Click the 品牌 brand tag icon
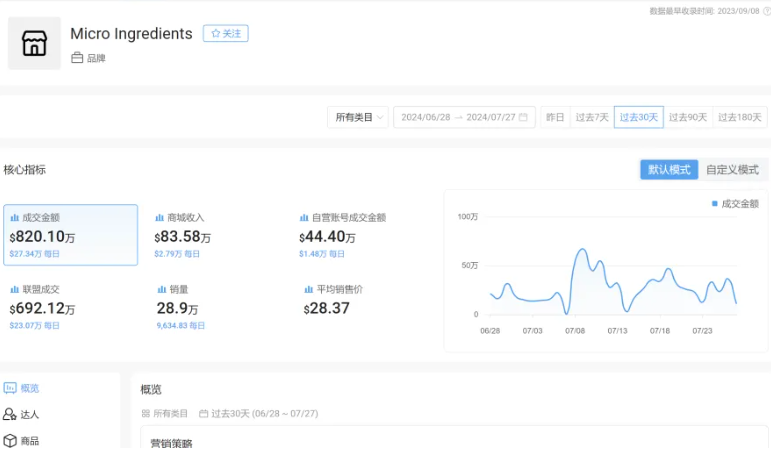This screenshot has height=462, width=771. [x=77, y=59]
